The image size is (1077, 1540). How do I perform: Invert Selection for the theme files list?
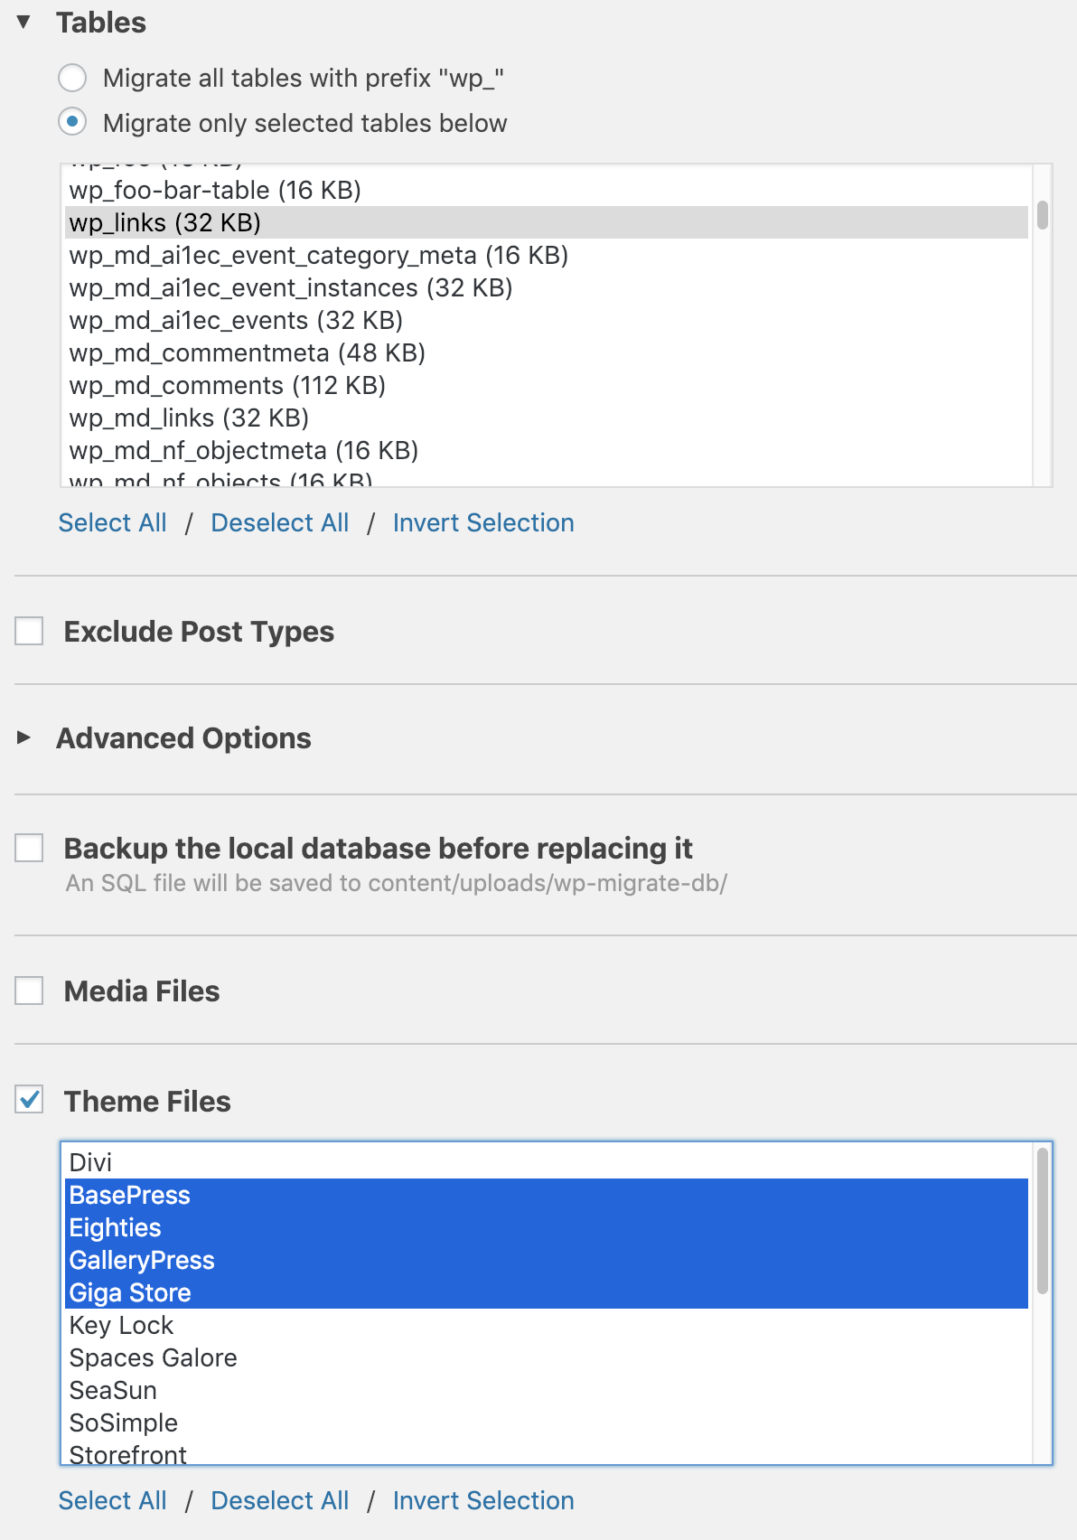pyautogui.click(x=483, y=1501)
